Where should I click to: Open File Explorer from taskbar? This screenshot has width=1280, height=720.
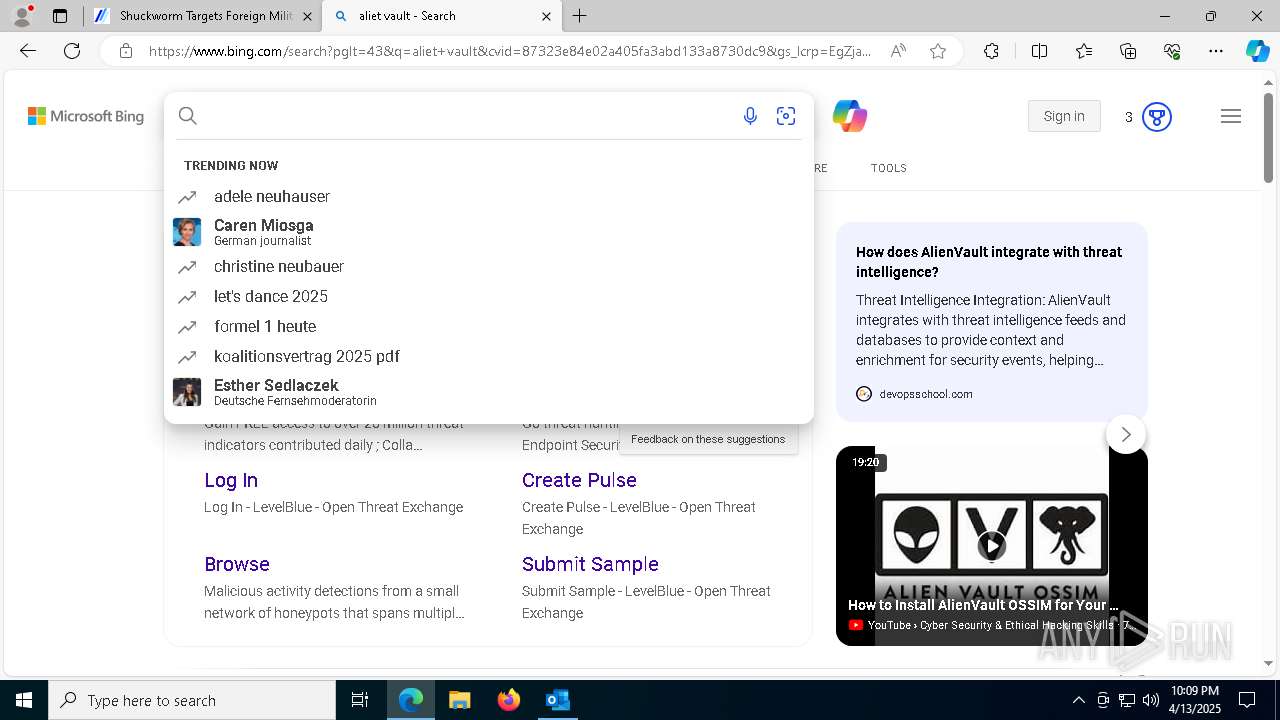click(460, 700)
